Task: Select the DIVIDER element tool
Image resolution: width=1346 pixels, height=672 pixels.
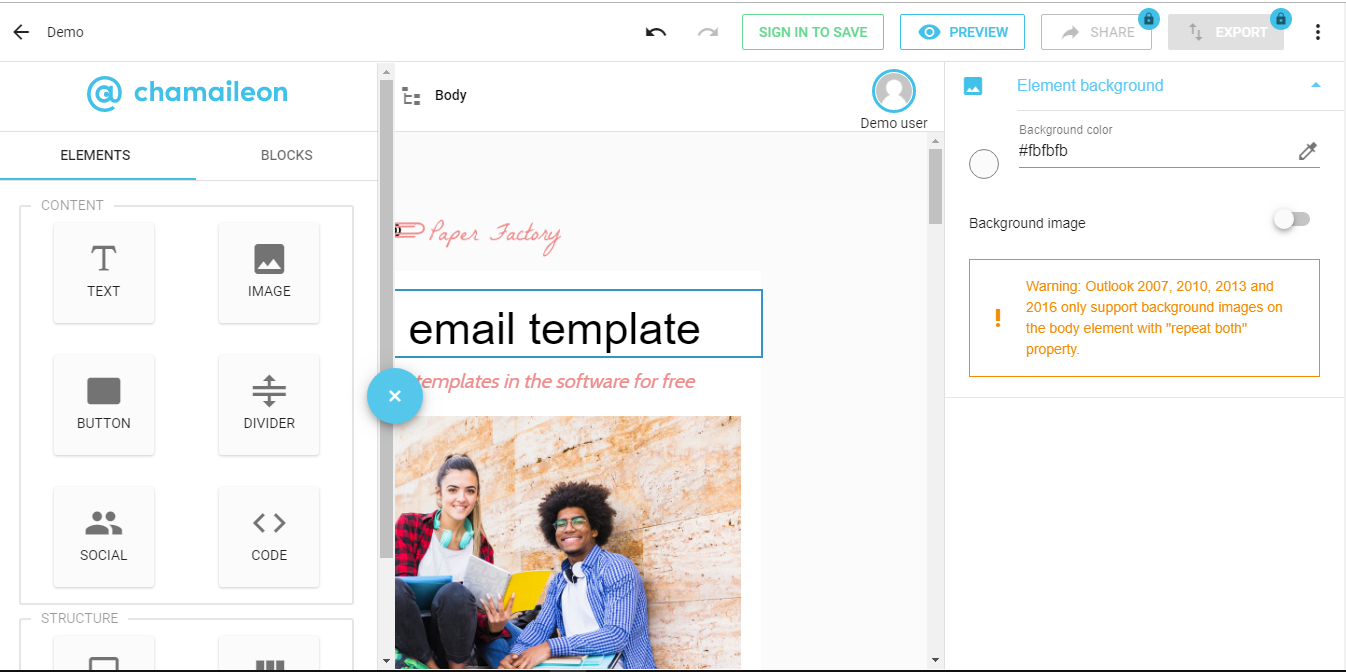Action: click(x=268, y=404)
